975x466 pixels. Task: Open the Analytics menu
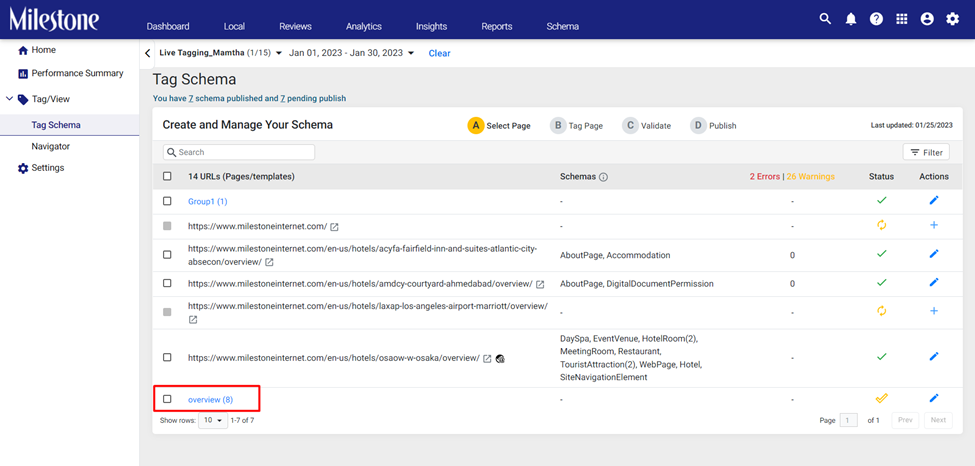[x=364, y=26]
